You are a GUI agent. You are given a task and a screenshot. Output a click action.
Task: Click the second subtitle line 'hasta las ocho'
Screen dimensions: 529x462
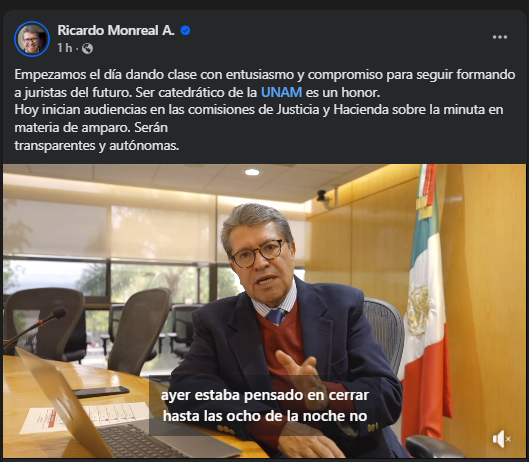[x=265, y=416]
